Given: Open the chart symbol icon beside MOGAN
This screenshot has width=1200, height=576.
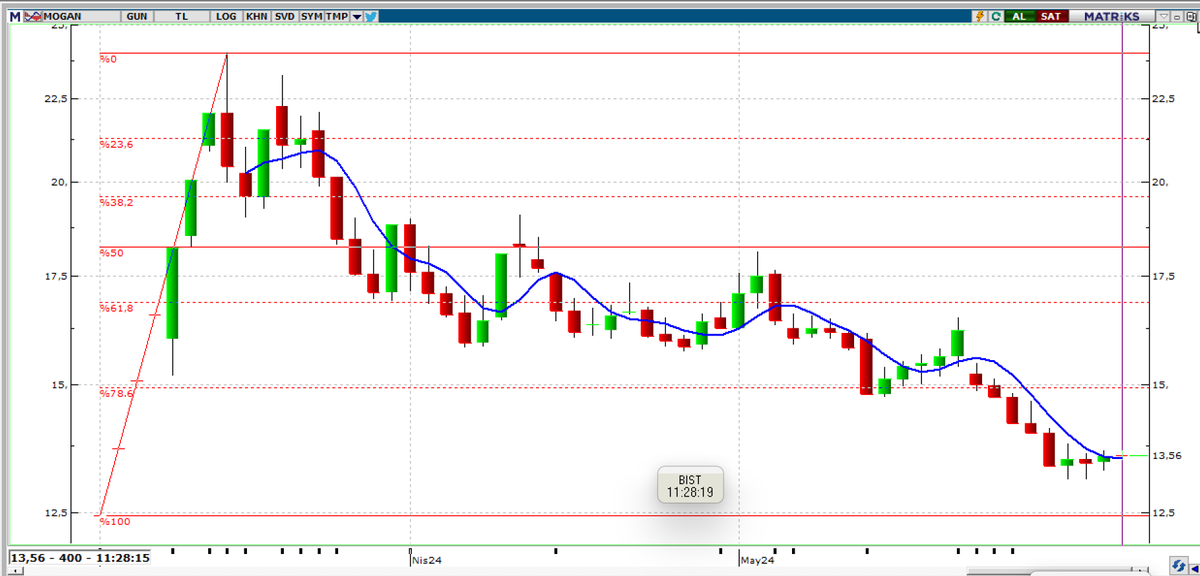Looking at the screenshot, I should click(x=32, y=17).
